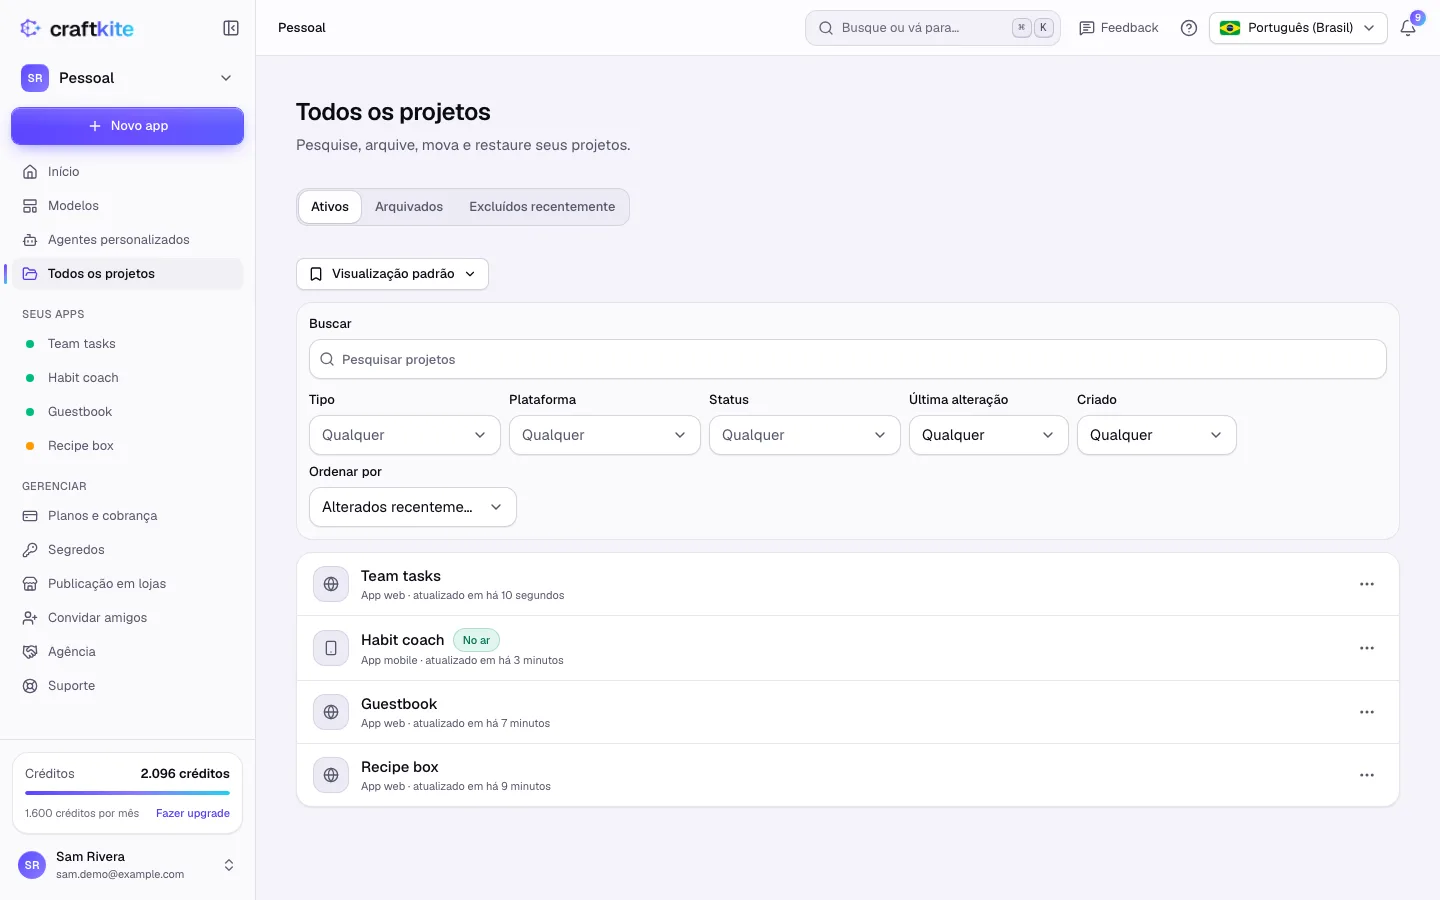Click the Início home icon
Viewport: 1440px width, 900px height.
(x=30, y=172)
